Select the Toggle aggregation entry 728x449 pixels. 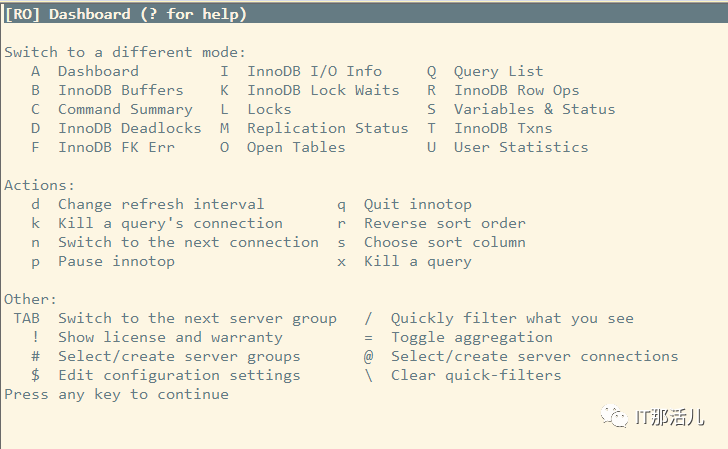tap(472, 338)
